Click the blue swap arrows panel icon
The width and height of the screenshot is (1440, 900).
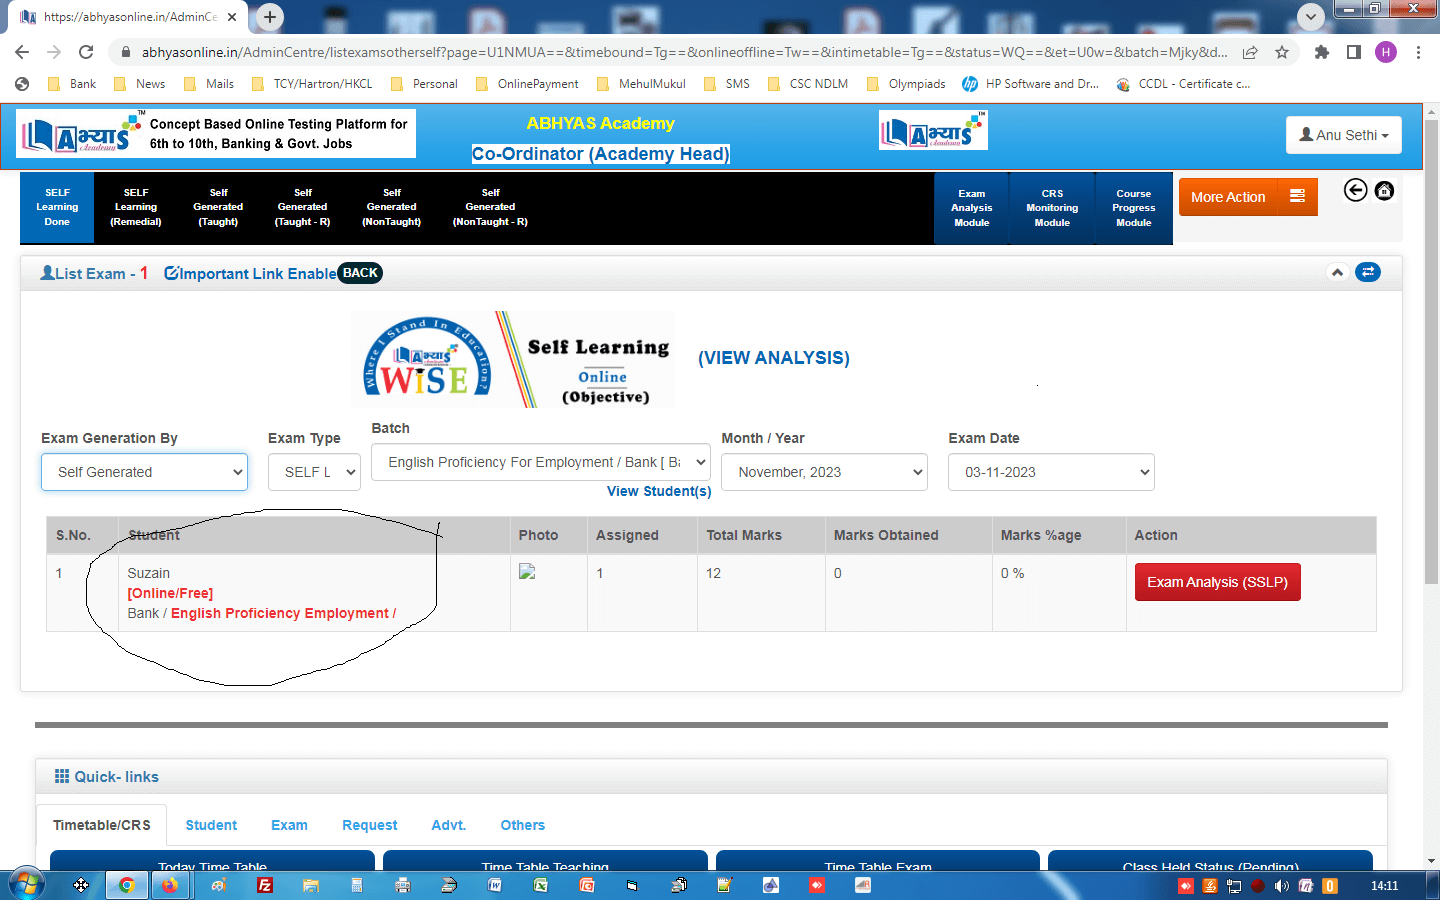coord(1367,272)
